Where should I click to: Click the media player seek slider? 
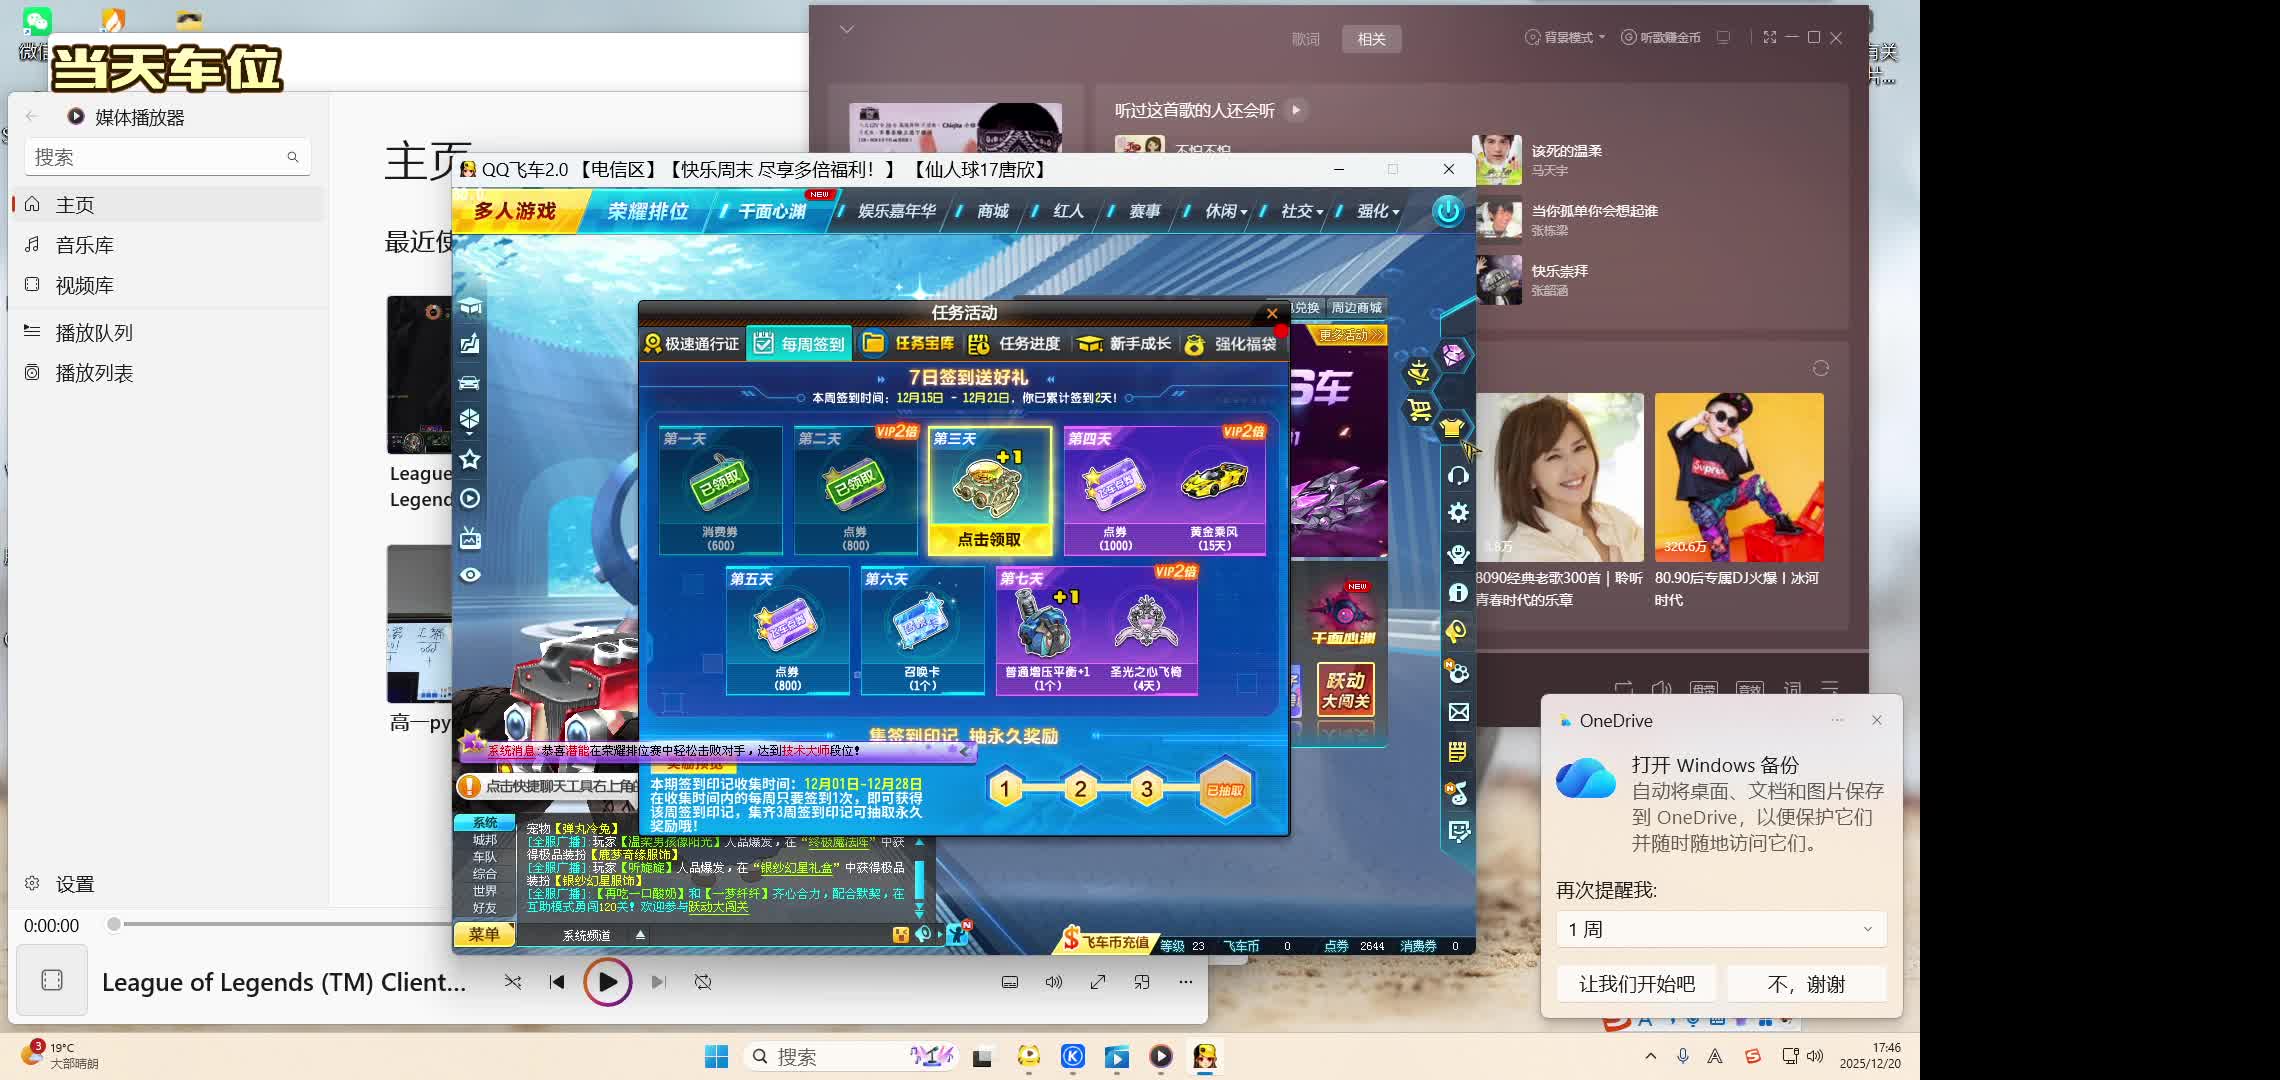coord(280,924)
